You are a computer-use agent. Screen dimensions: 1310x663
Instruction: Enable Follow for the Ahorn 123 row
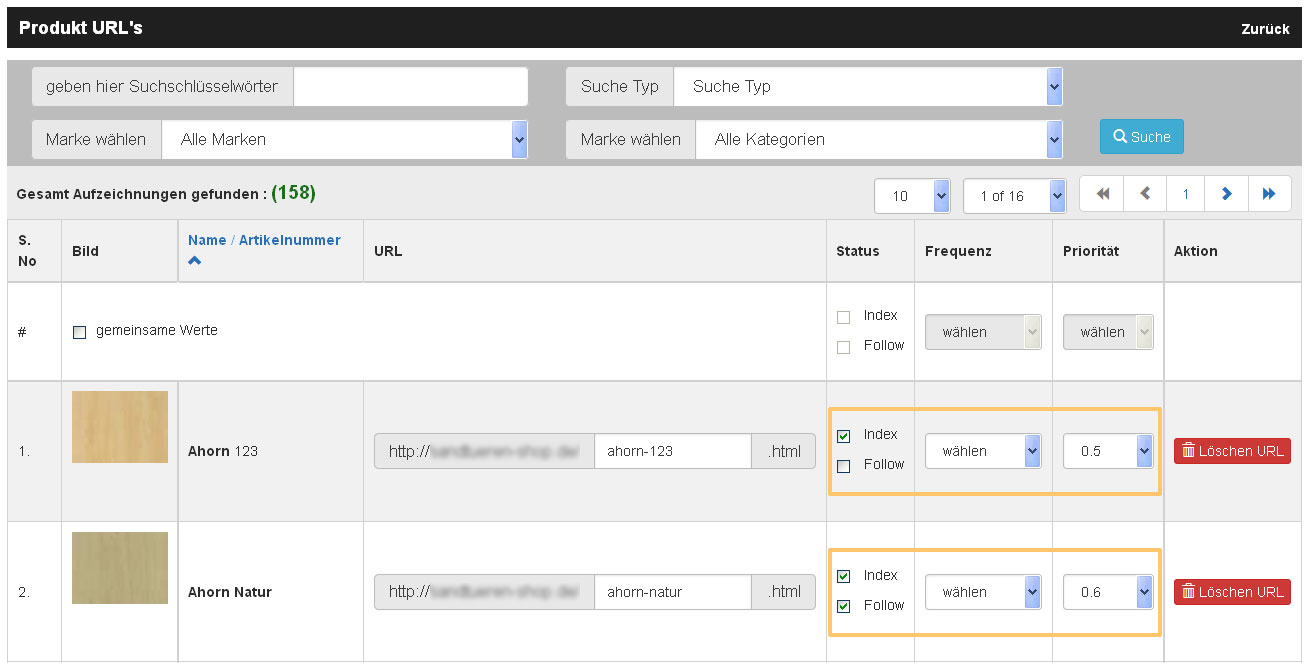(844, 465)
